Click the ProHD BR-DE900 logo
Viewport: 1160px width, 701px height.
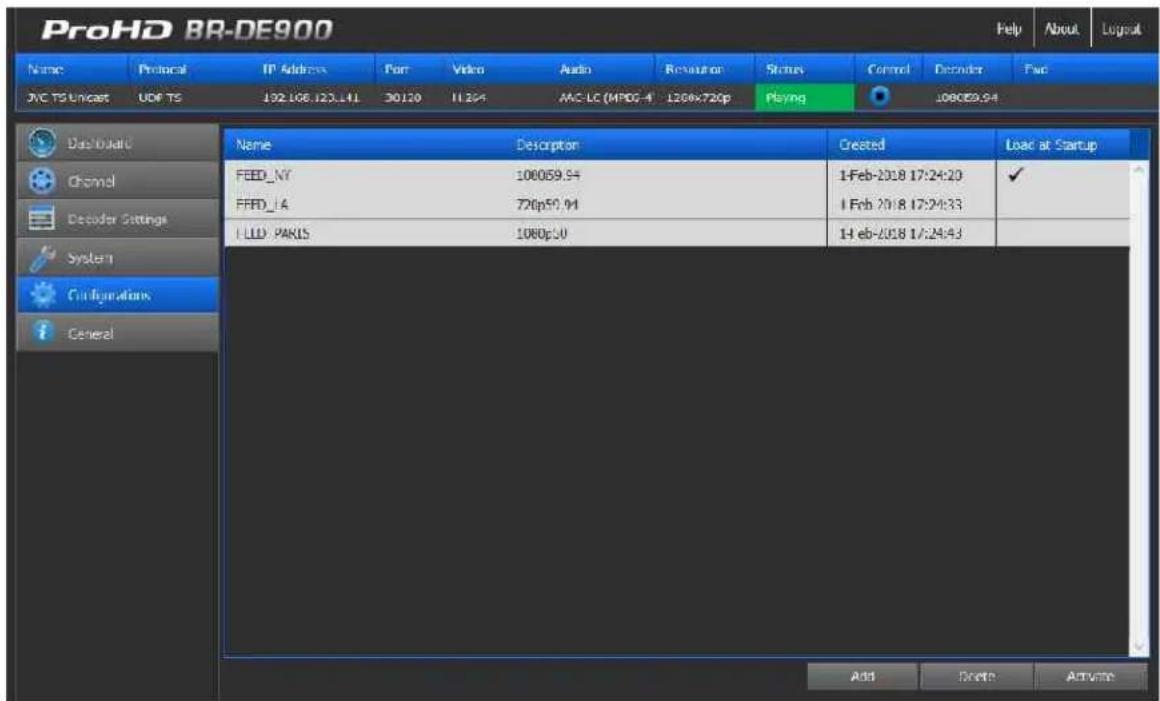point(187,30)
